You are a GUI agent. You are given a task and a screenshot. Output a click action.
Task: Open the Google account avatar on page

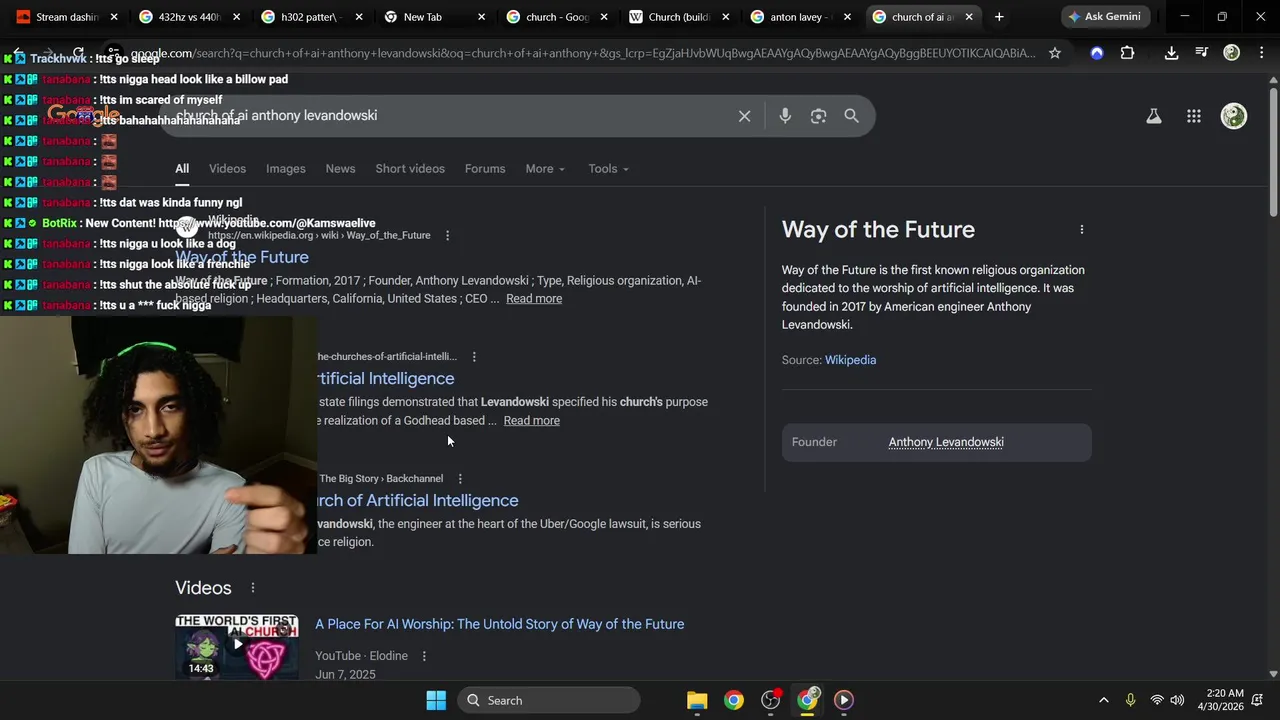(1234, 116)
